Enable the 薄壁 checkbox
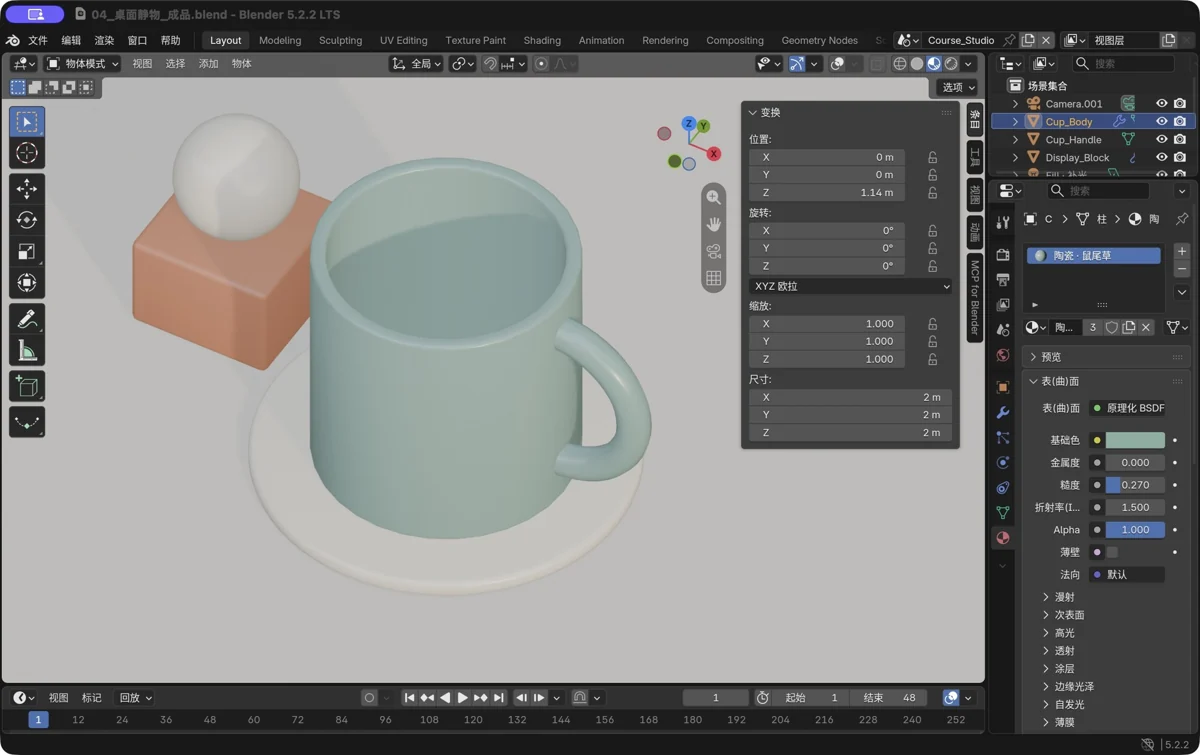The width and height of the screenshot is (1200, 755). pyautogui.click(x=1112, y=552)
